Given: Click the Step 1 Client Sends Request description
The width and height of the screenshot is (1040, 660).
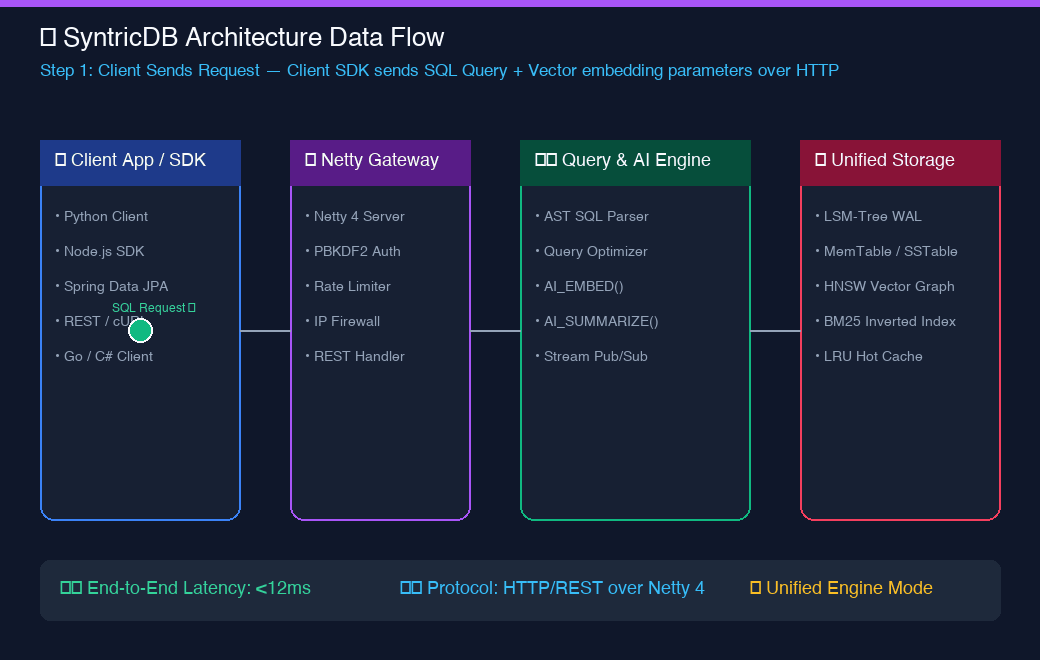Looking at the screenshot, I should point(439,70).
